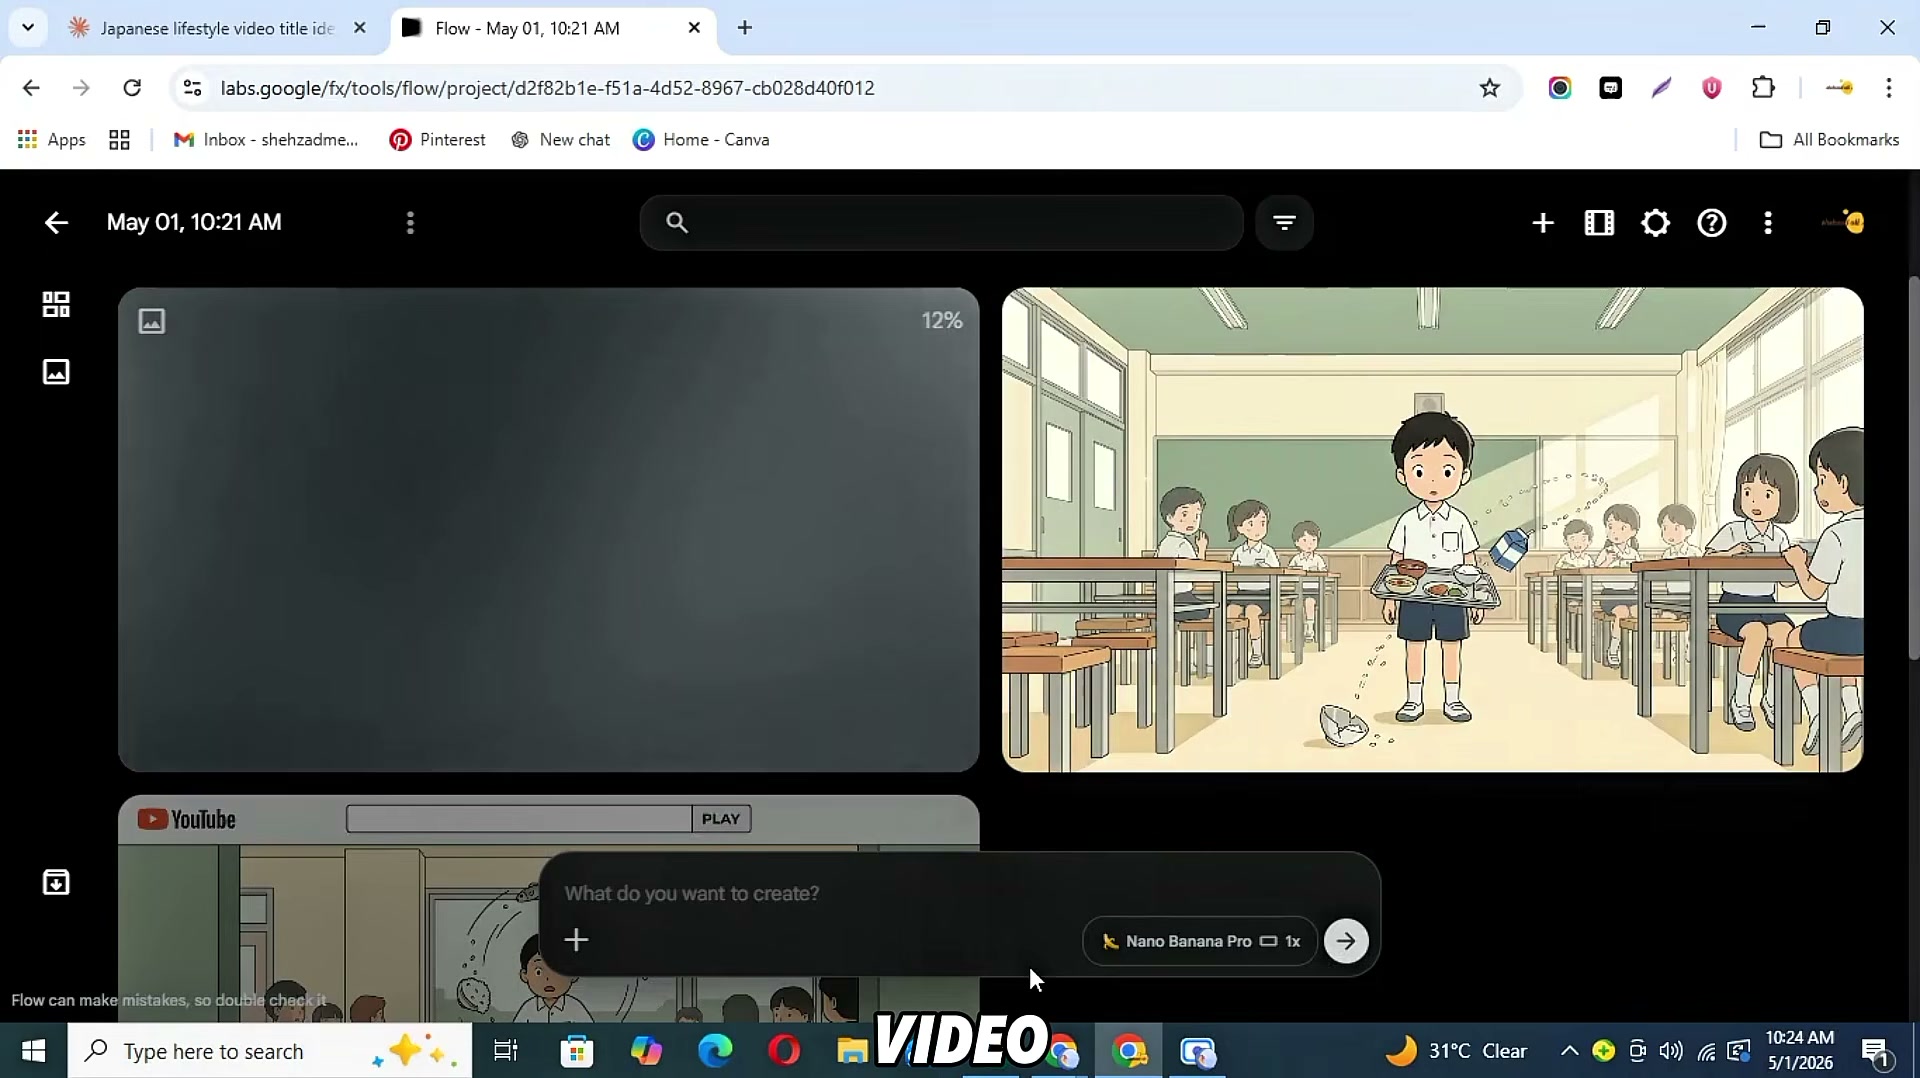This screenshot has height=1078, width=1920.
Task: Open the help question mark icon
Action: tap(1712, 222)
